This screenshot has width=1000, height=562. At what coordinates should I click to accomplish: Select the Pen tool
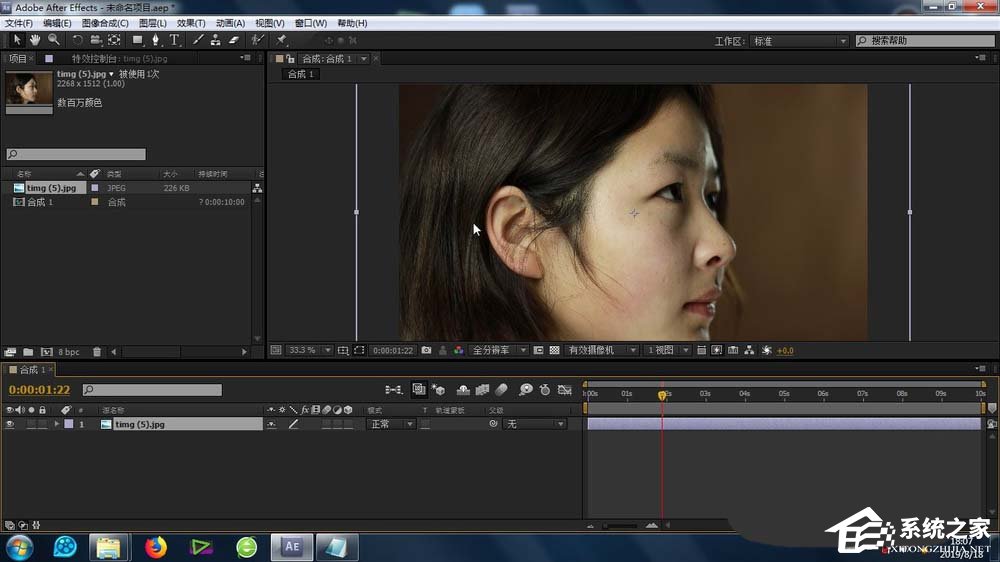155,40
